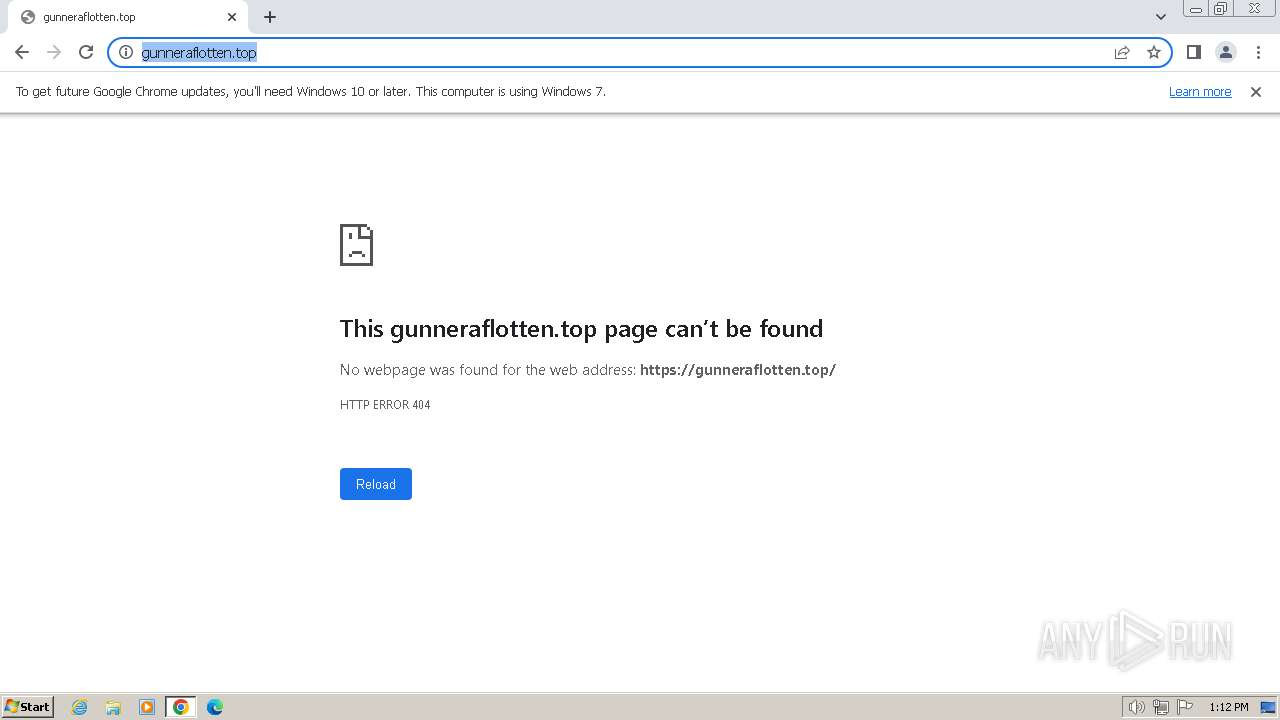Dismiss the Chrome update notification bar

[x=1256, y=91]
